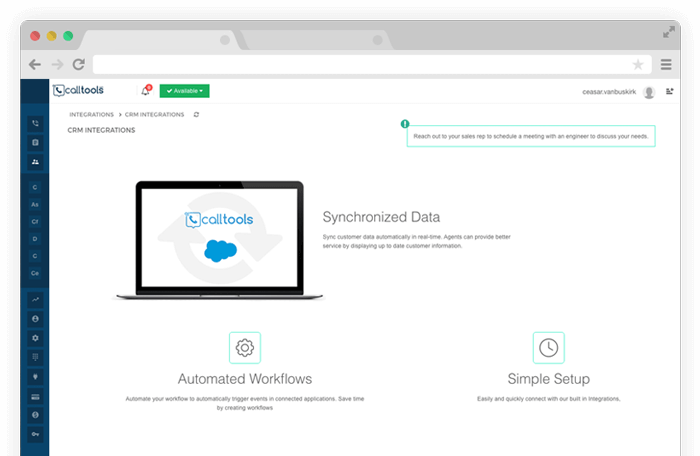Bookmark the page with the star icon
The width and height of the screenshot is (700, 456).
pyautogui.click(x=638, y=65)
